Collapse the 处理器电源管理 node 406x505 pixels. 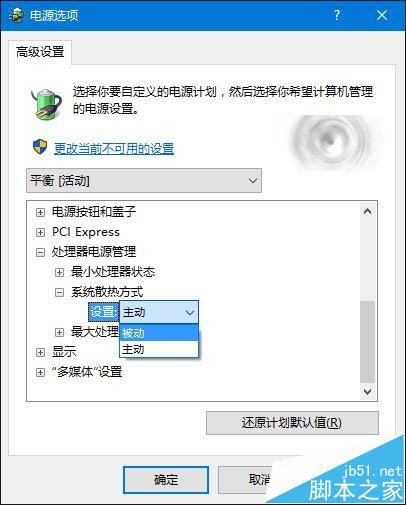(x=40, y=252)
